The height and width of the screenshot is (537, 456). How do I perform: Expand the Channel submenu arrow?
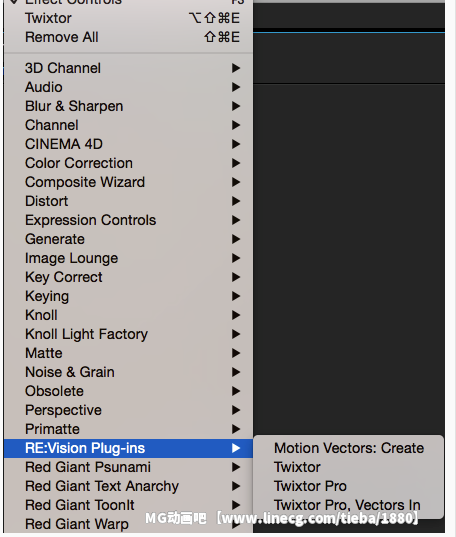(236, 125)
